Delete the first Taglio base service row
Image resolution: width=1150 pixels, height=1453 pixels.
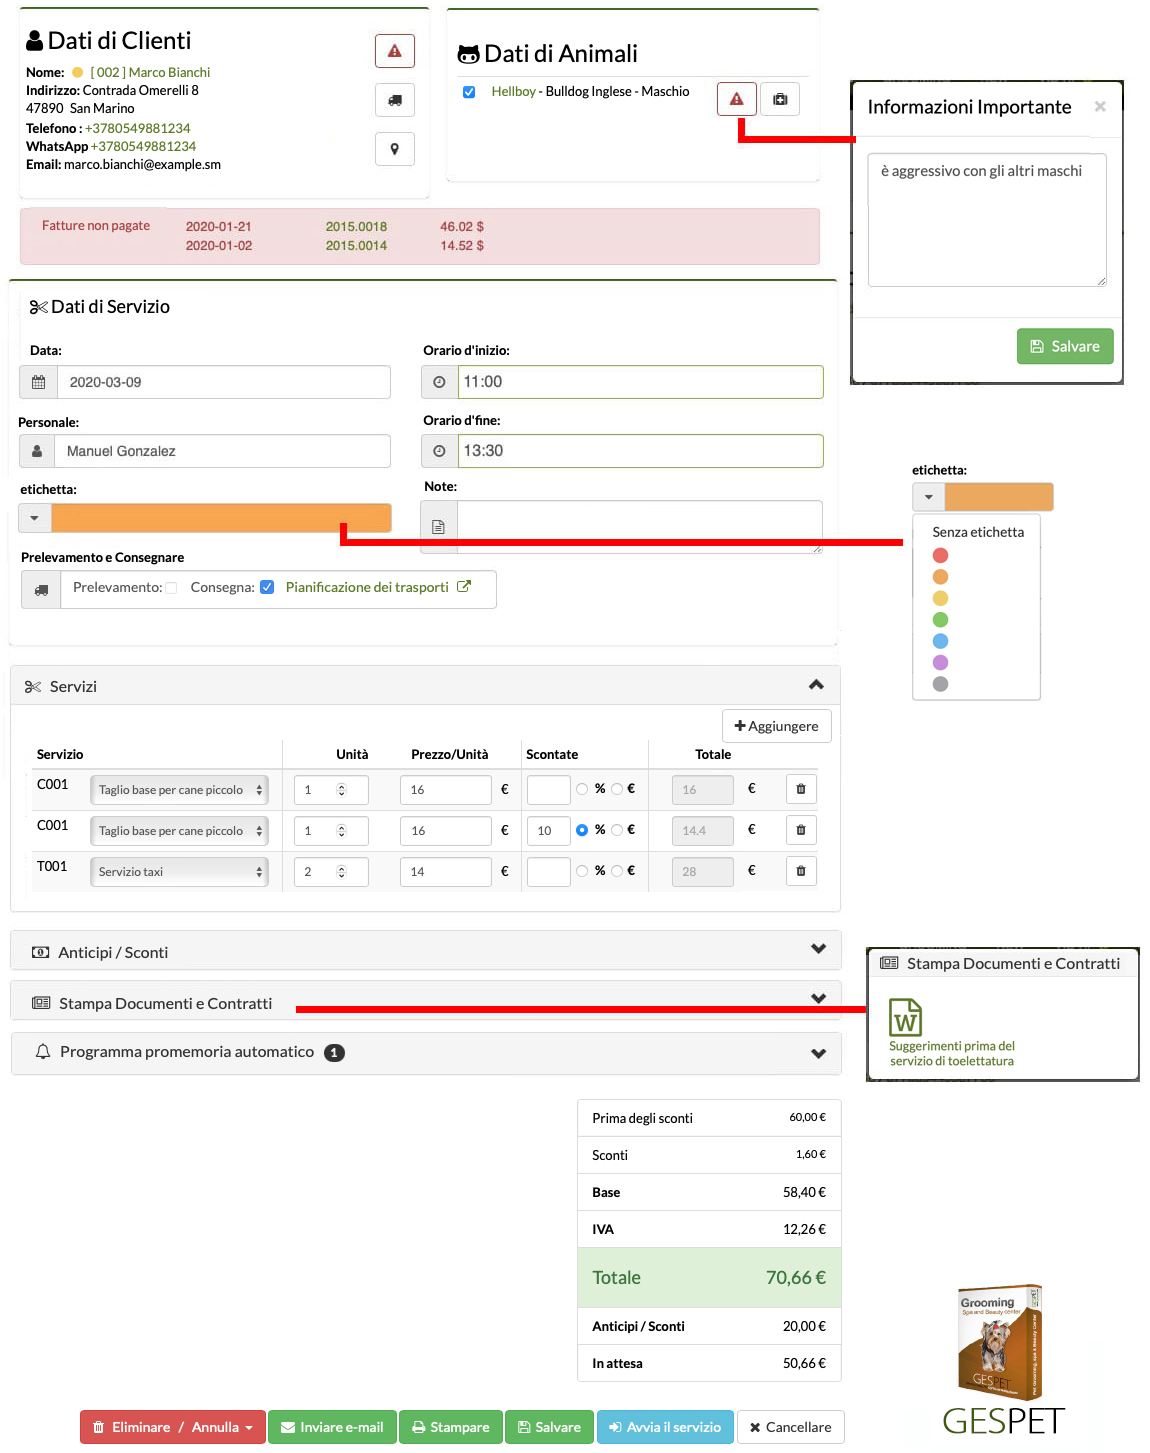click(x=801, y=789)
